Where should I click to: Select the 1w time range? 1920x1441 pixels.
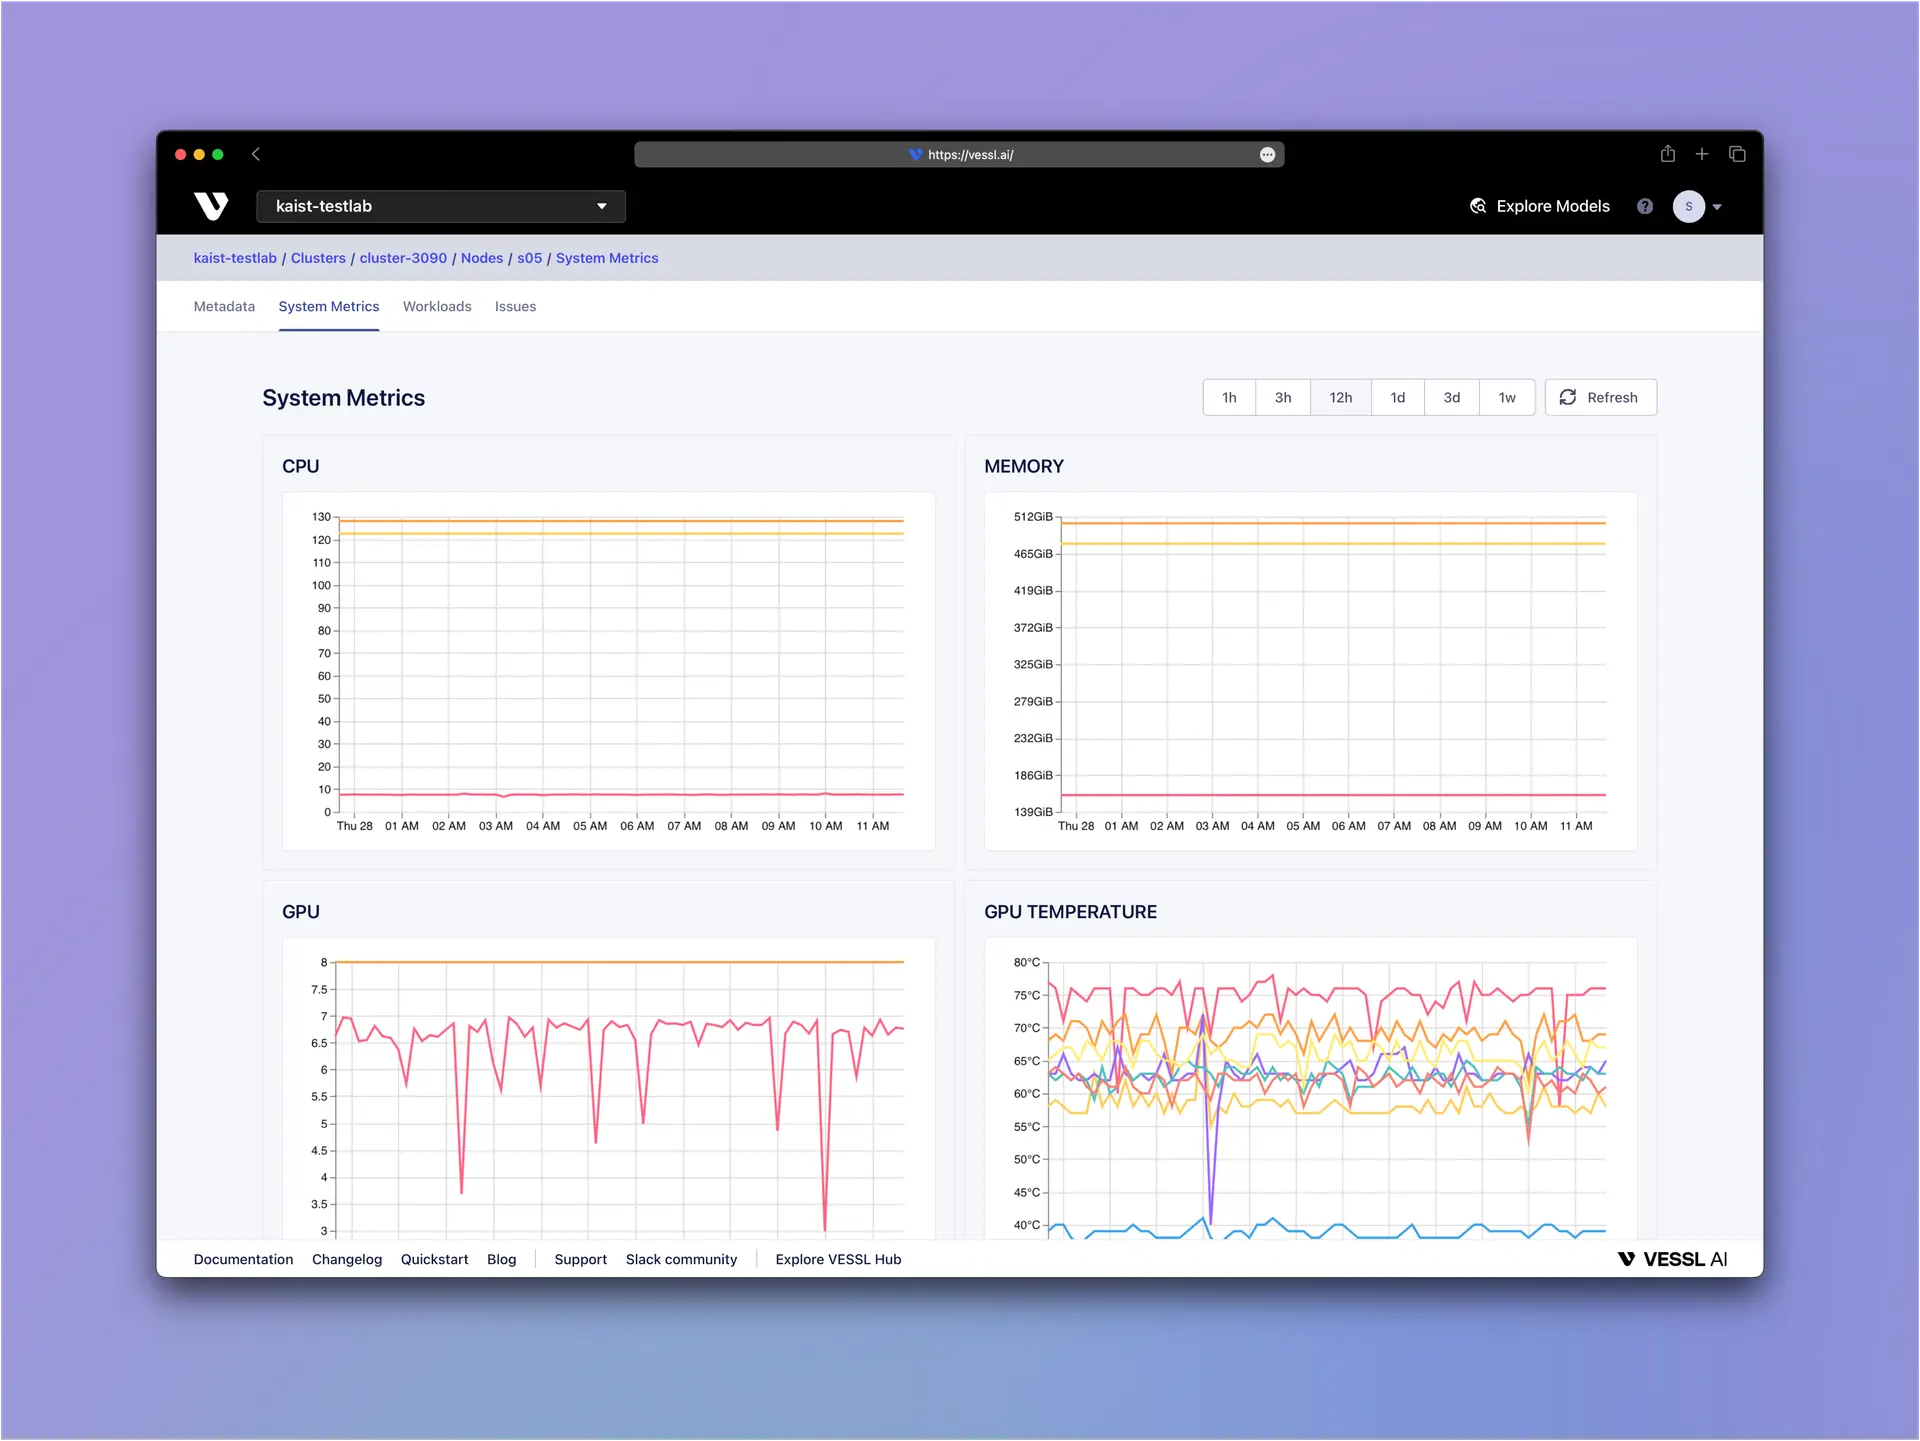click(1506, 398)
